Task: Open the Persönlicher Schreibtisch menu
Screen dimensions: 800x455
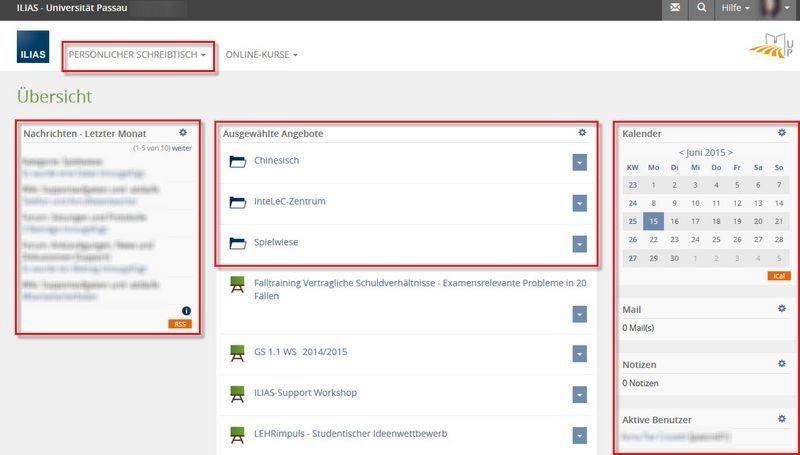Action: point(138,54)
